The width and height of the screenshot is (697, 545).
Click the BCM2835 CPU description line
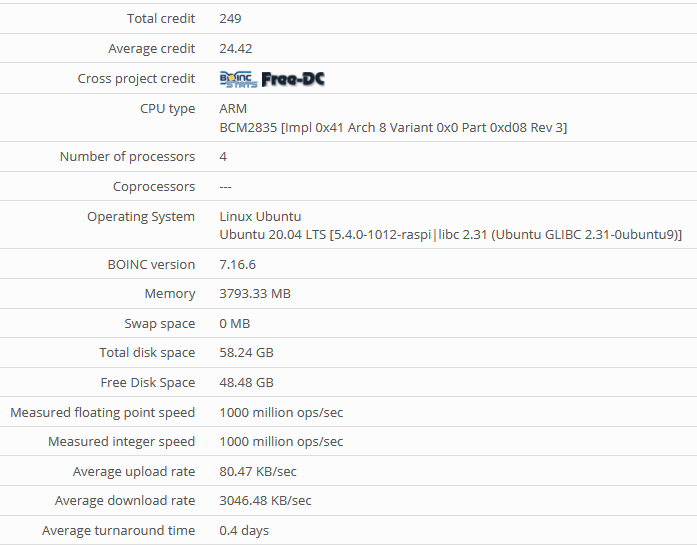coord(393,127)
